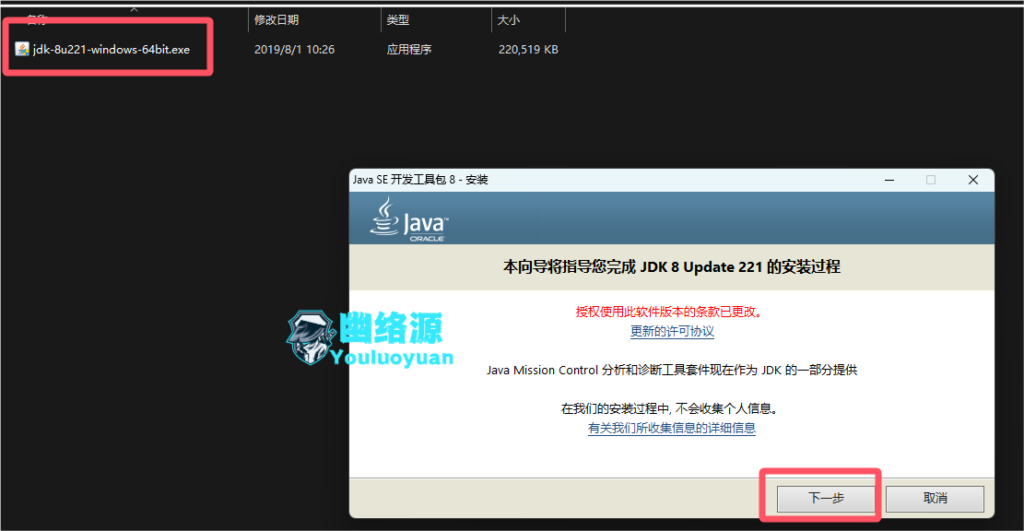Click the 下一步 button in installer

(826, 499)
